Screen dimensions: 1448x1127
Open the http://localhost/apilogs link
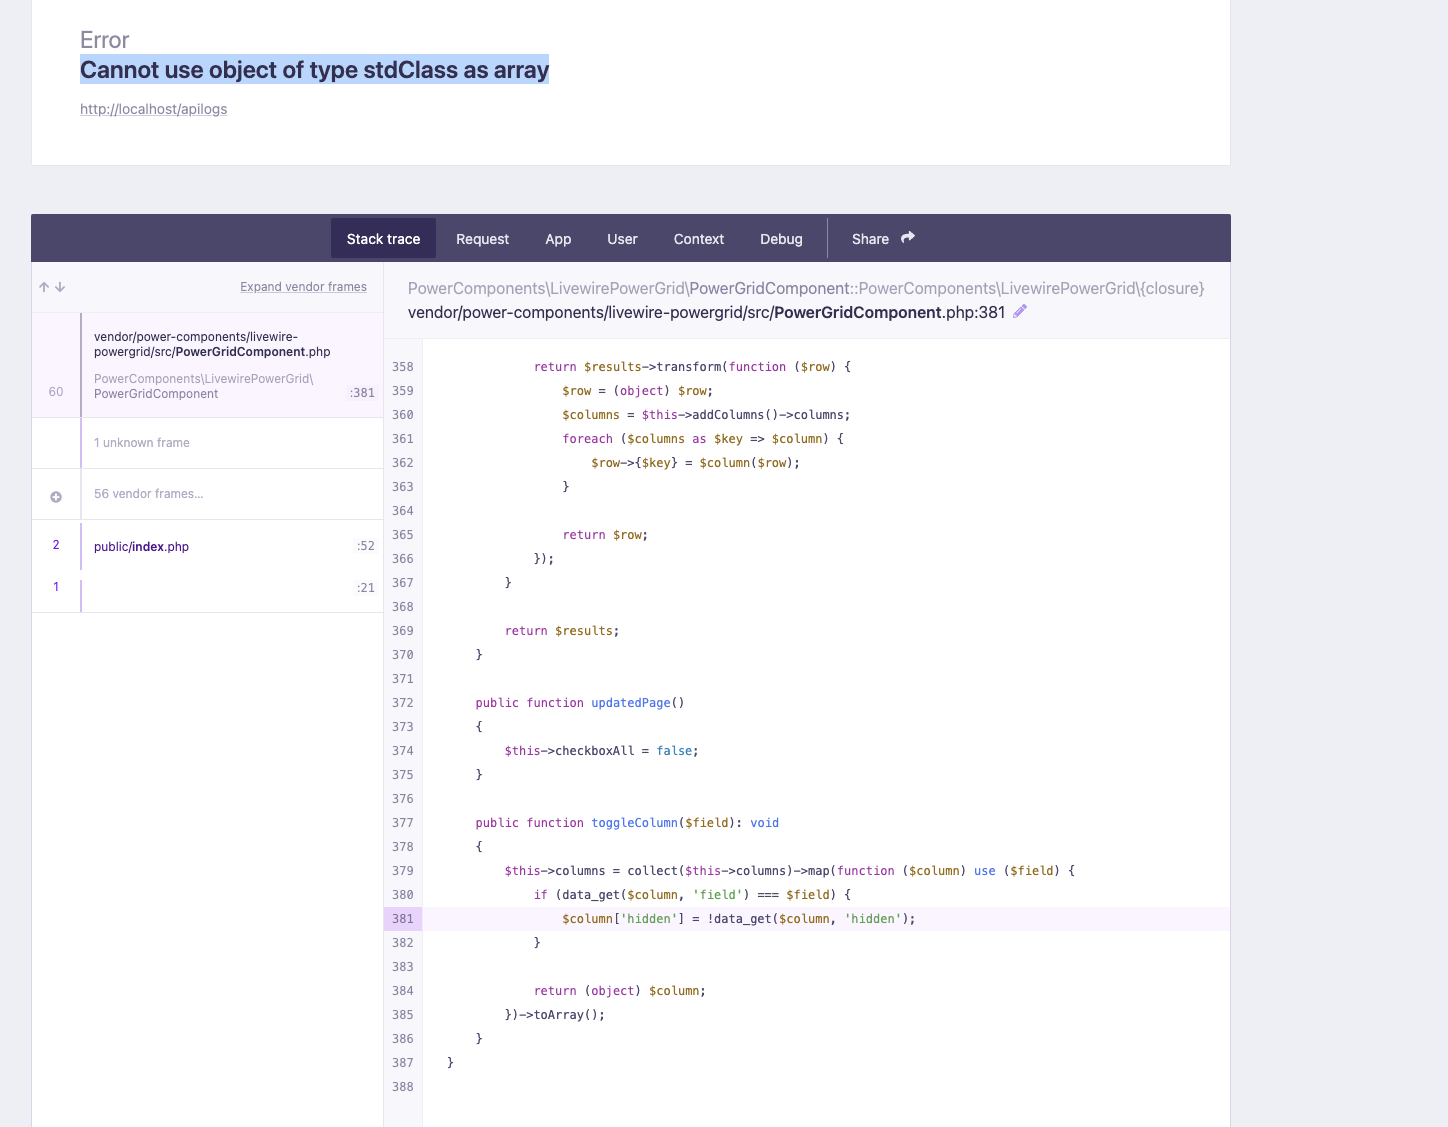[x=153, y=109]
